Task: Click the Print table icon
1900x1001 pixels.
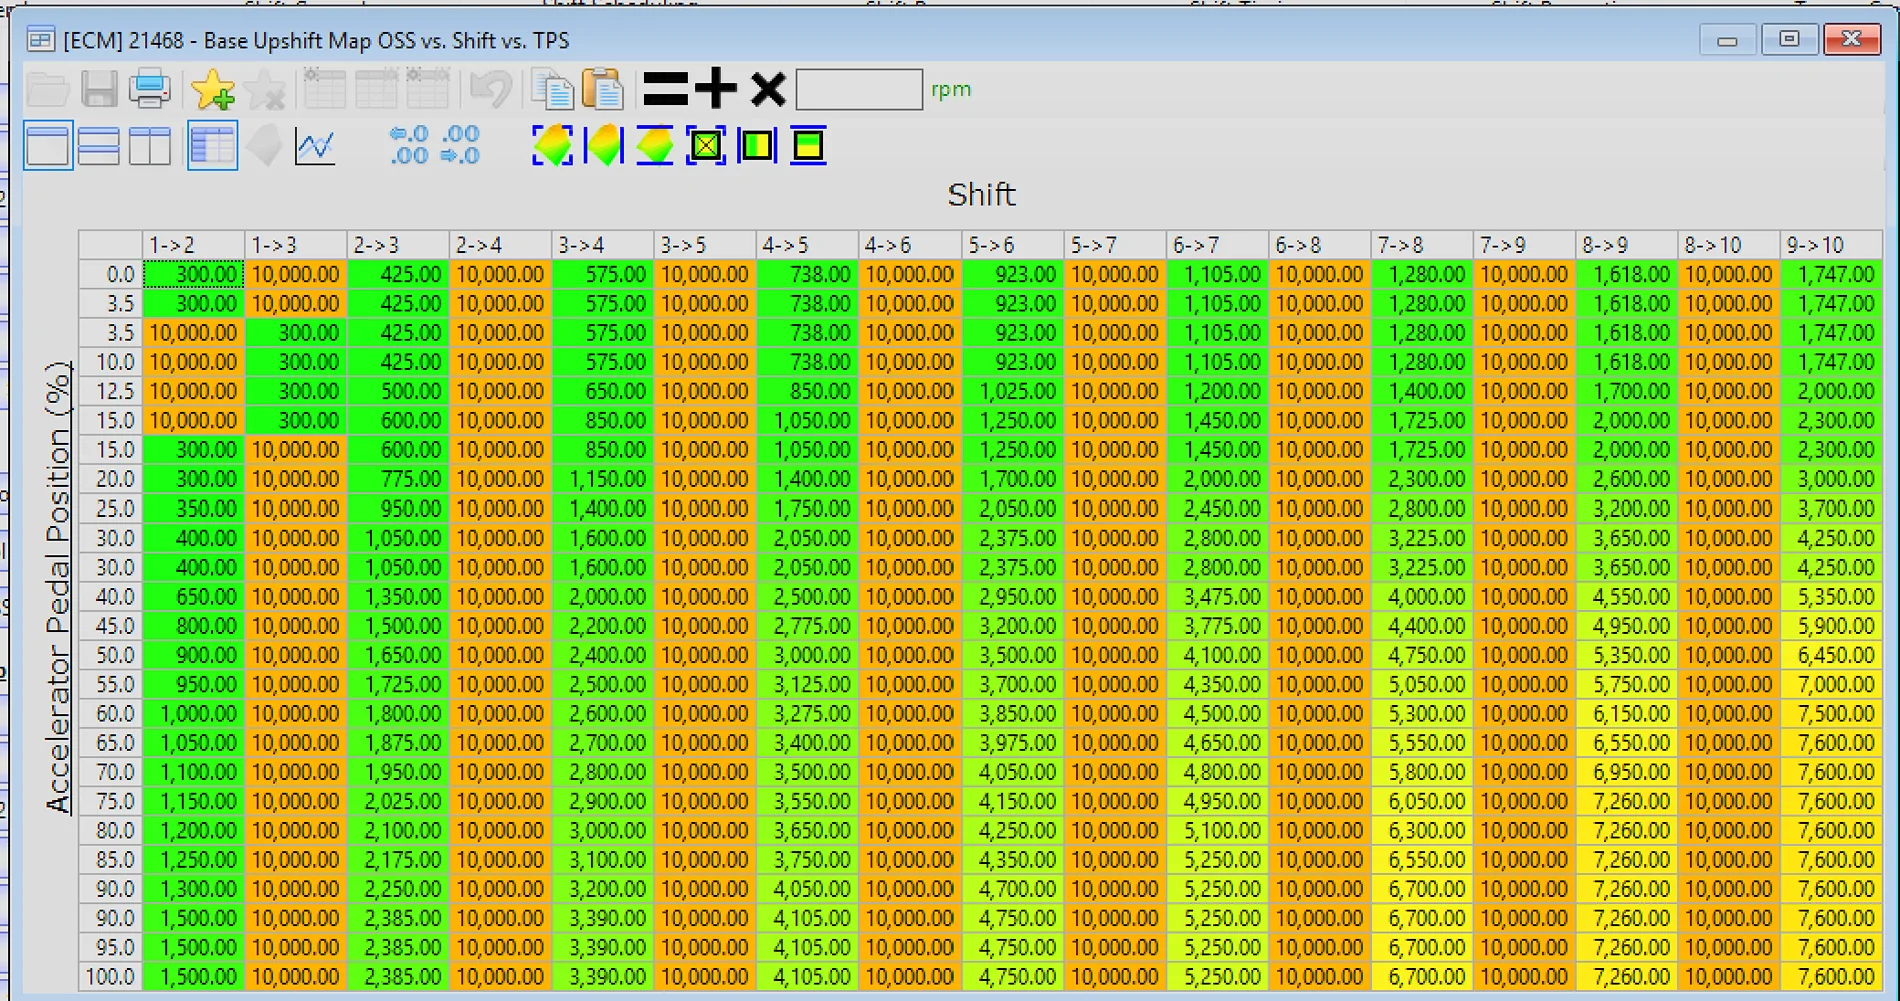Action: tap(149, 89)
